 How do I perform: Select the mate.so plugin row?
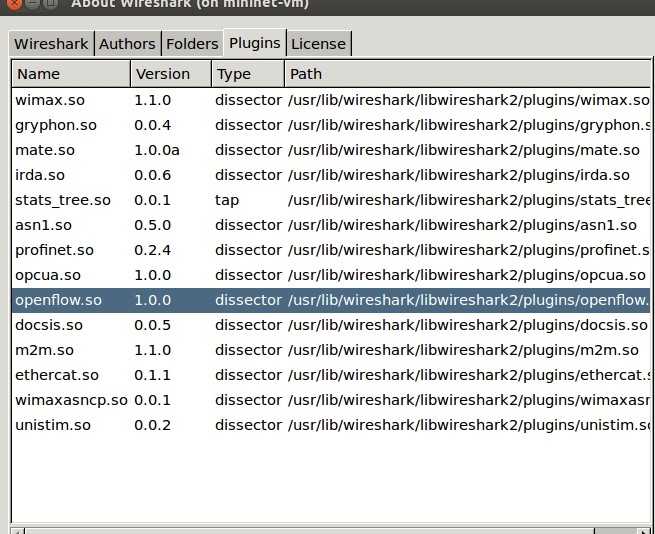point(331,150)
